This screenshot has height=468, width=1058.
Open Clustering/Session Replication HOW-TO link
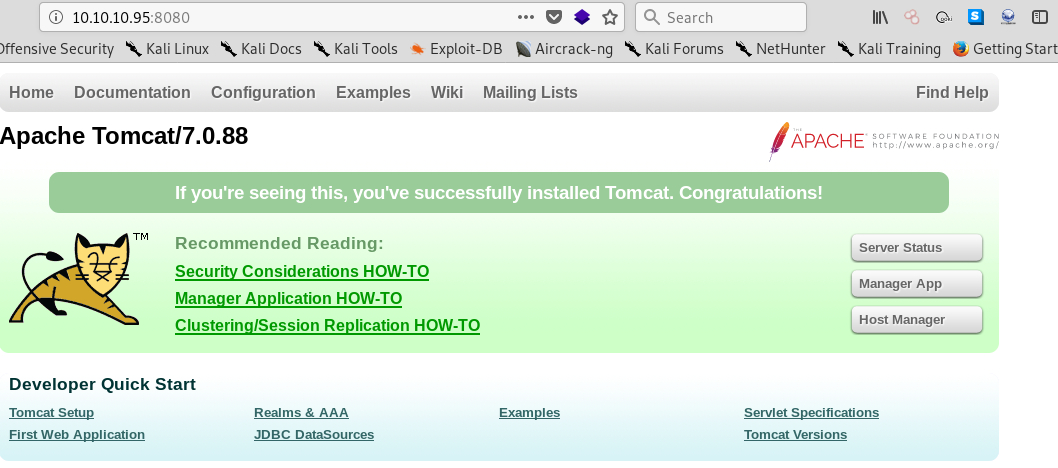[x=327, y=326]
